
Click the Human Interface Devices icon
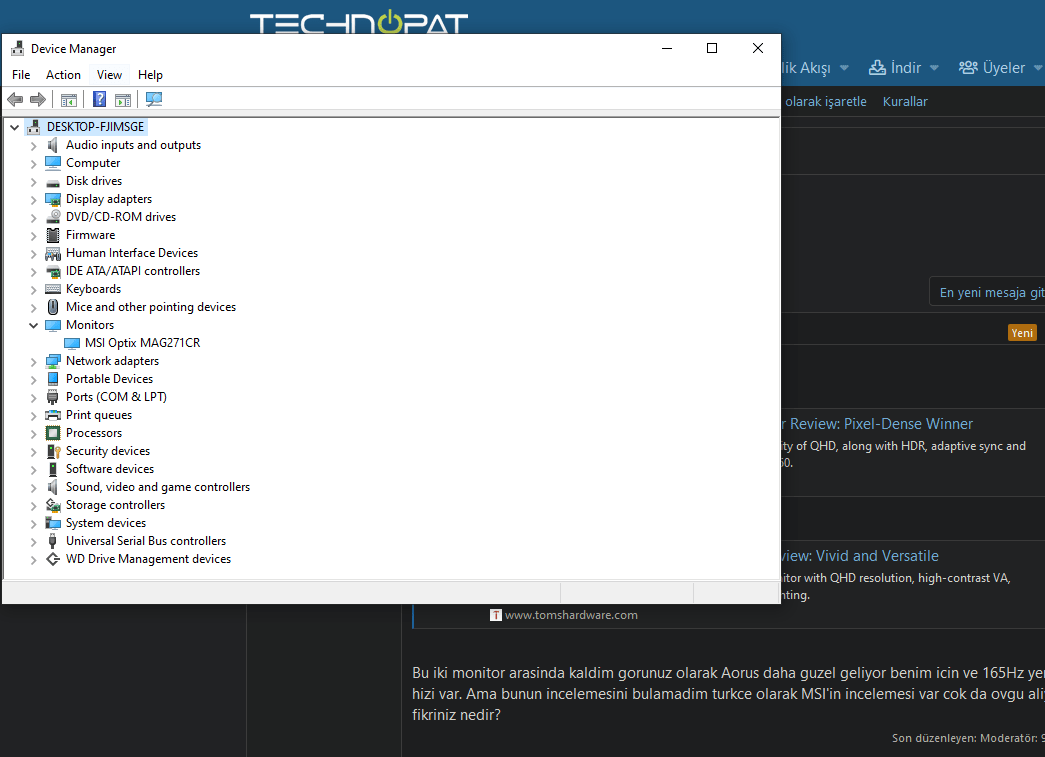click(53, 253)
